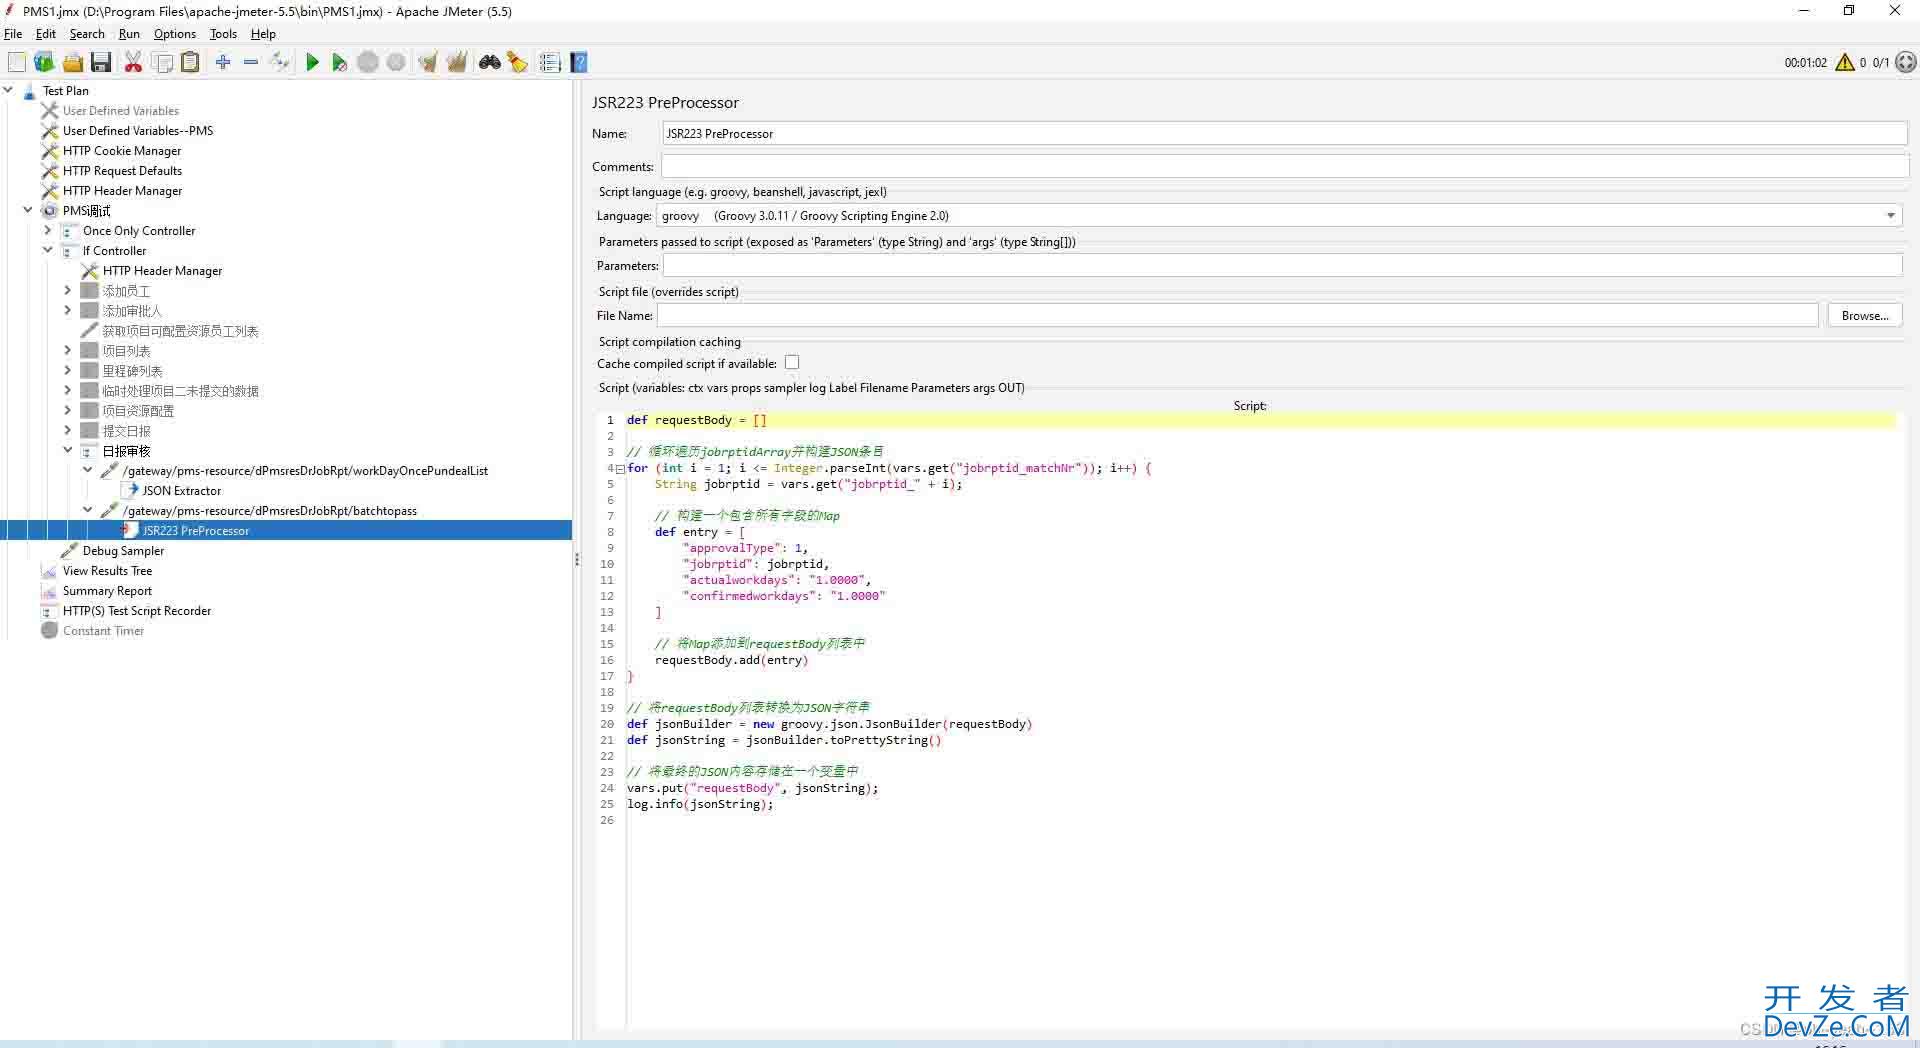1920x1048 pixels.
Task: Click the Open file folder icon
Action: (x=72, y=62)
